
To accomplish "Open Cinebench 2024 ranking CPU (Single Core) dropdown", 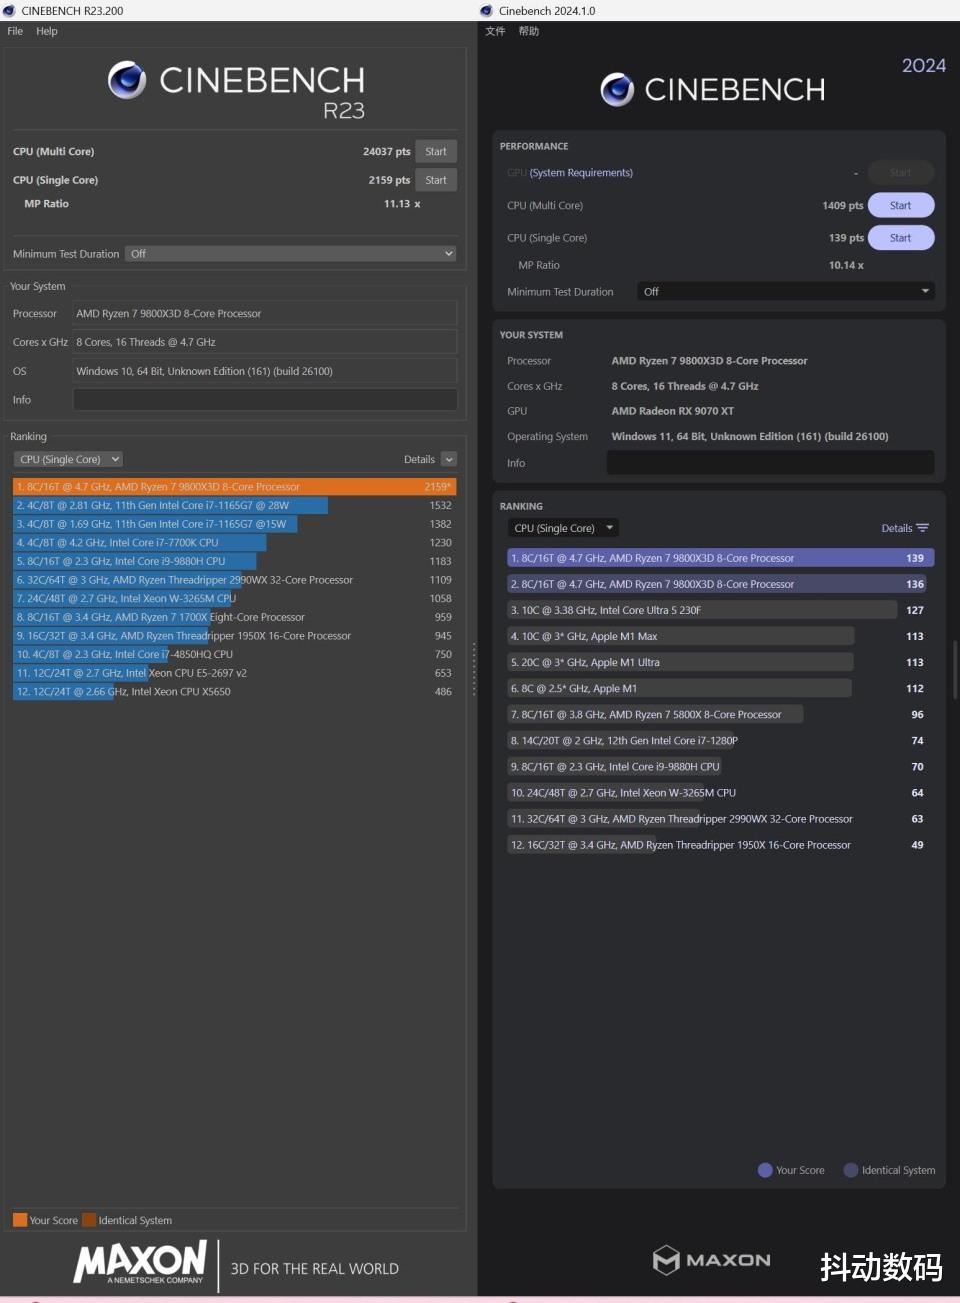I will coord(563,528).
